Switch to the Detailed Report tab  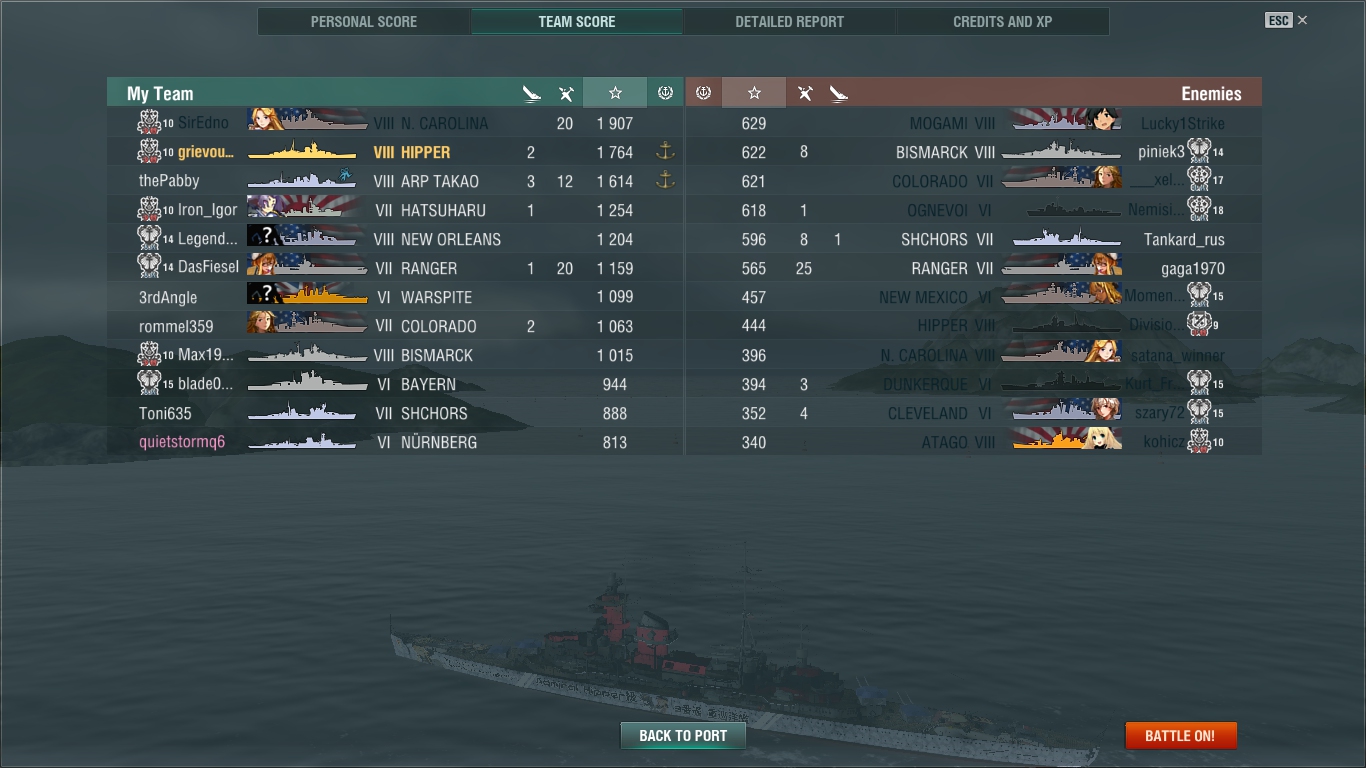[789, 21]
